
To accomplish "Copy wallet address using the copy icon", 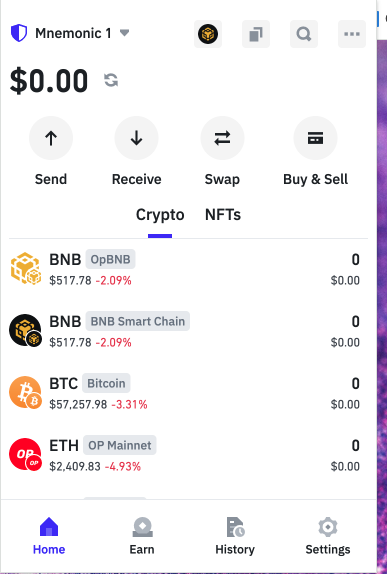I will pyautogui.click(x=256, y=34).
